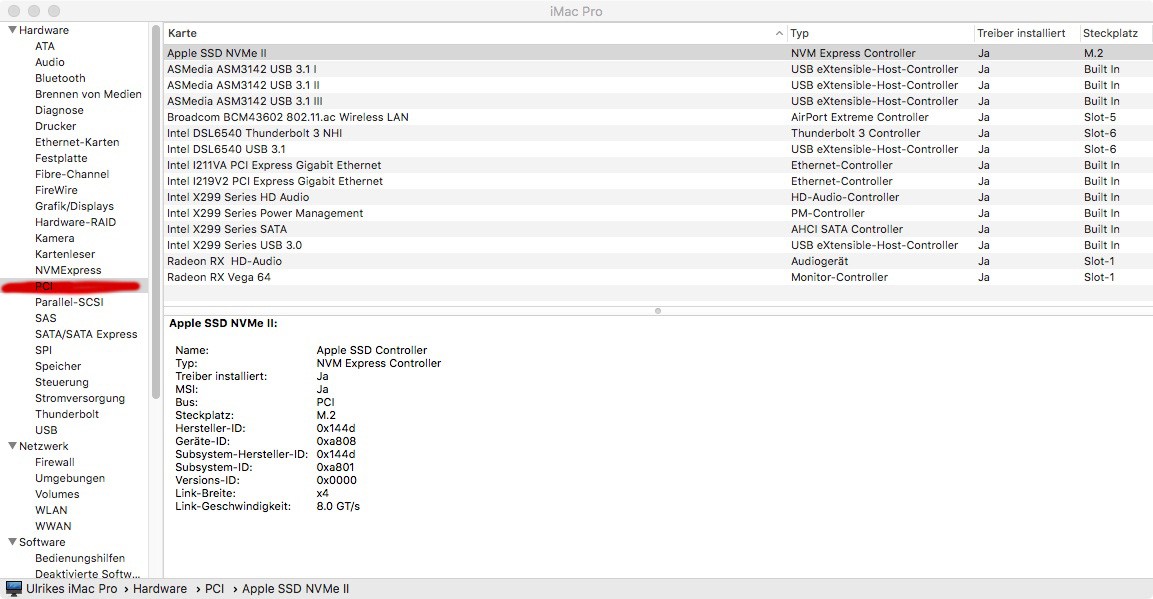Image resolution: width=1153 pixels, height=599 pixels.
Task: Click the Karte column sort arrow
Action: 779,33
